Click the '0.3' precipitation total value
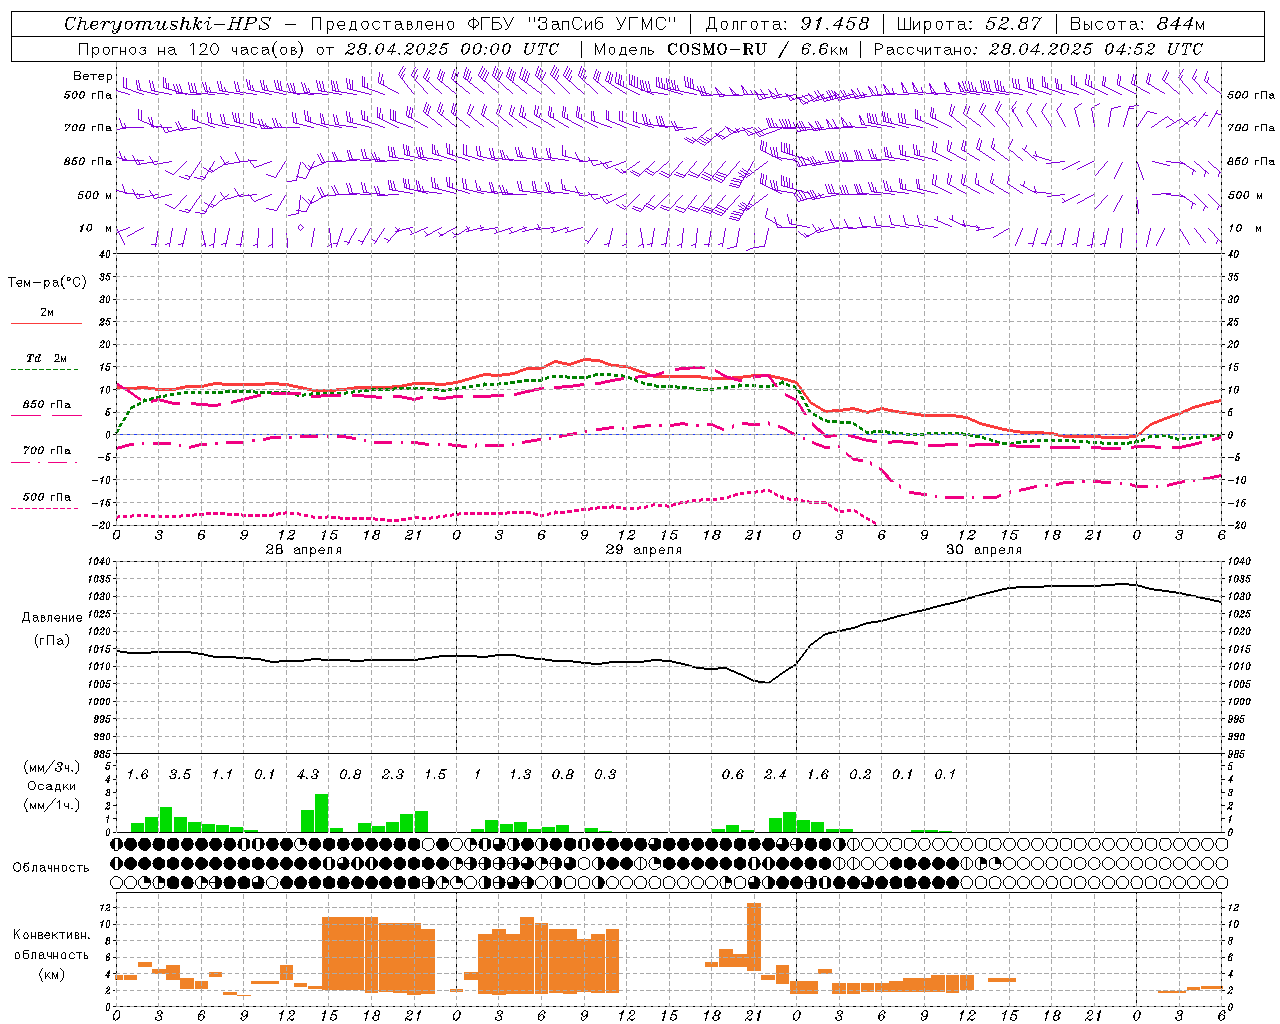 [x=605, y=774]
